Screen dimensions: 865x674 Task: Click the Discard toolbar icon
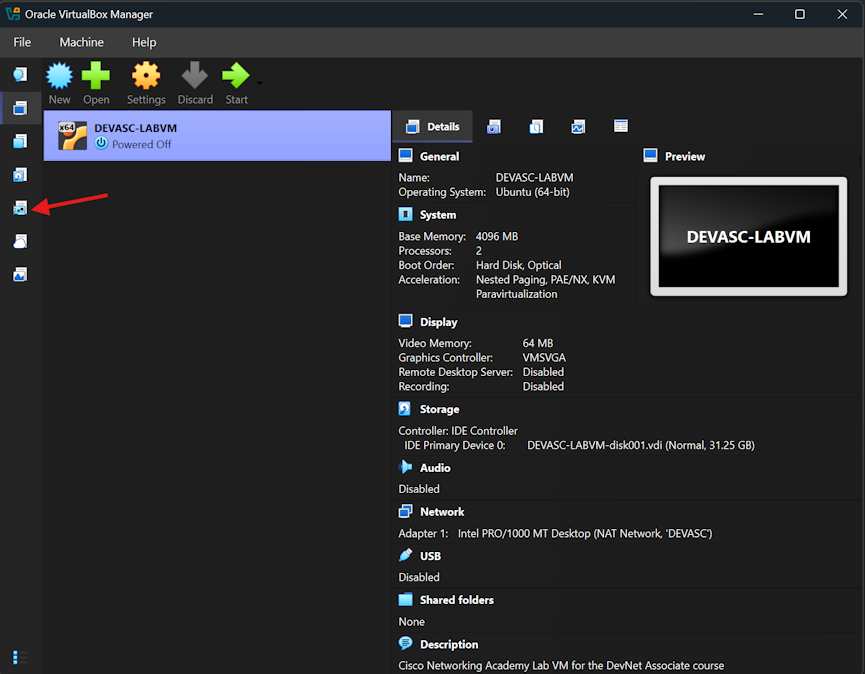pos(194,82)
